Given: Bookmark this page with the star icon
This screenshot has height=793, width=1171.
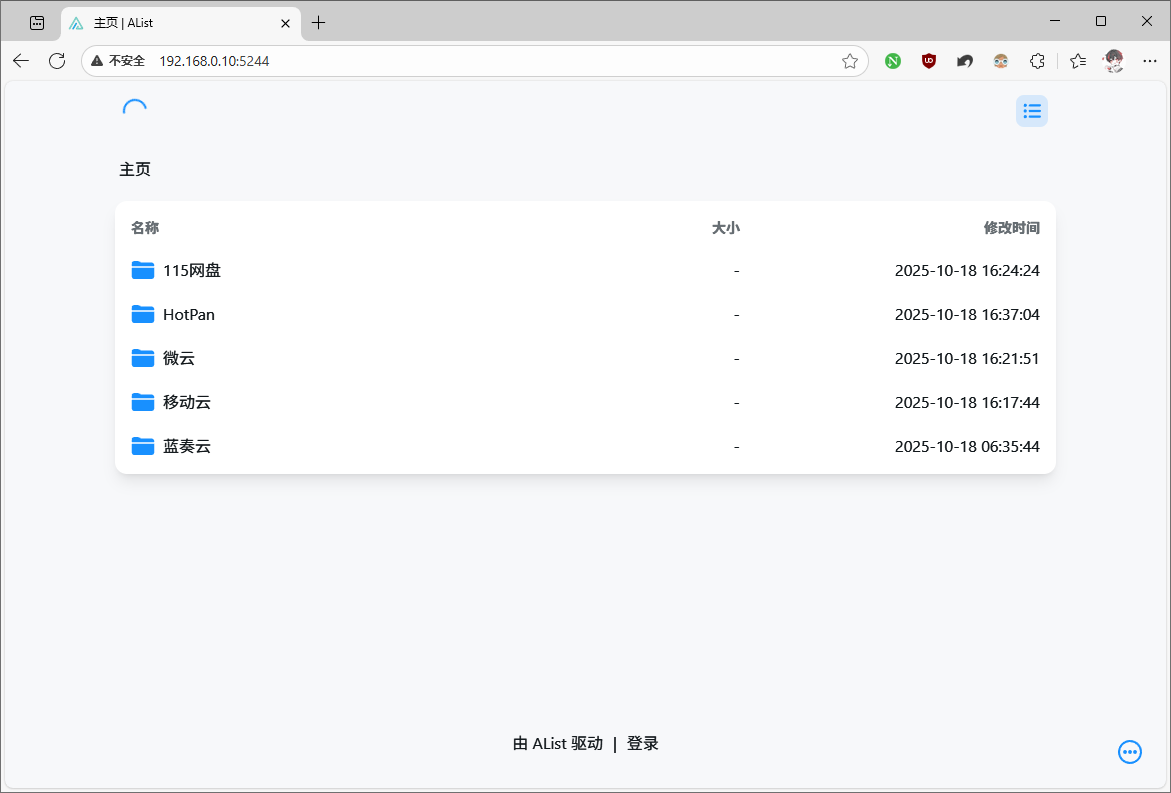Looking at the screenshot, I should click(x=849, y=61).
